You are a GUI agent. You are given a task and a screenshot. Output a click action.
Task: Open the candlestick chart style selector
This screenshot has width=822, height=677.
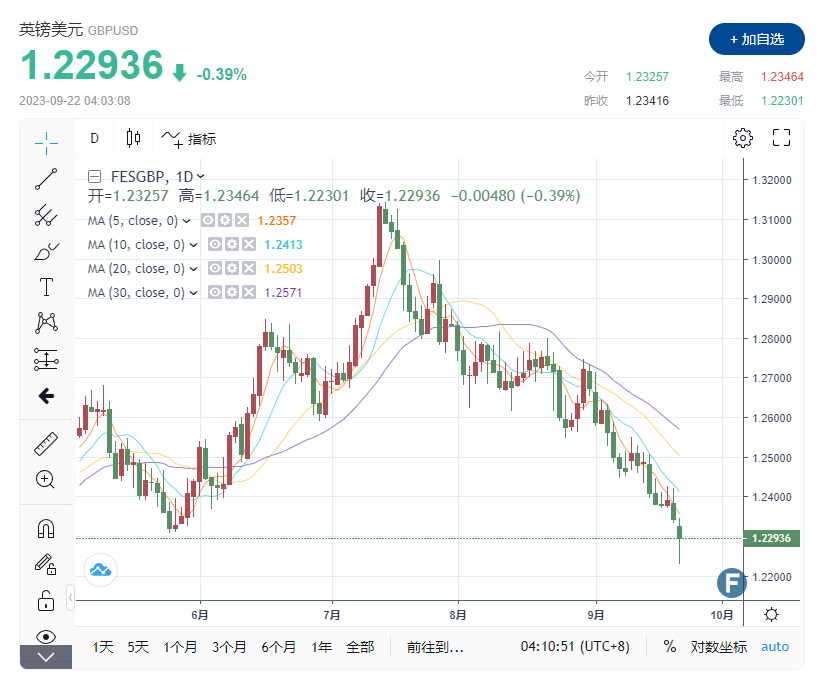(x=134, y=138)
